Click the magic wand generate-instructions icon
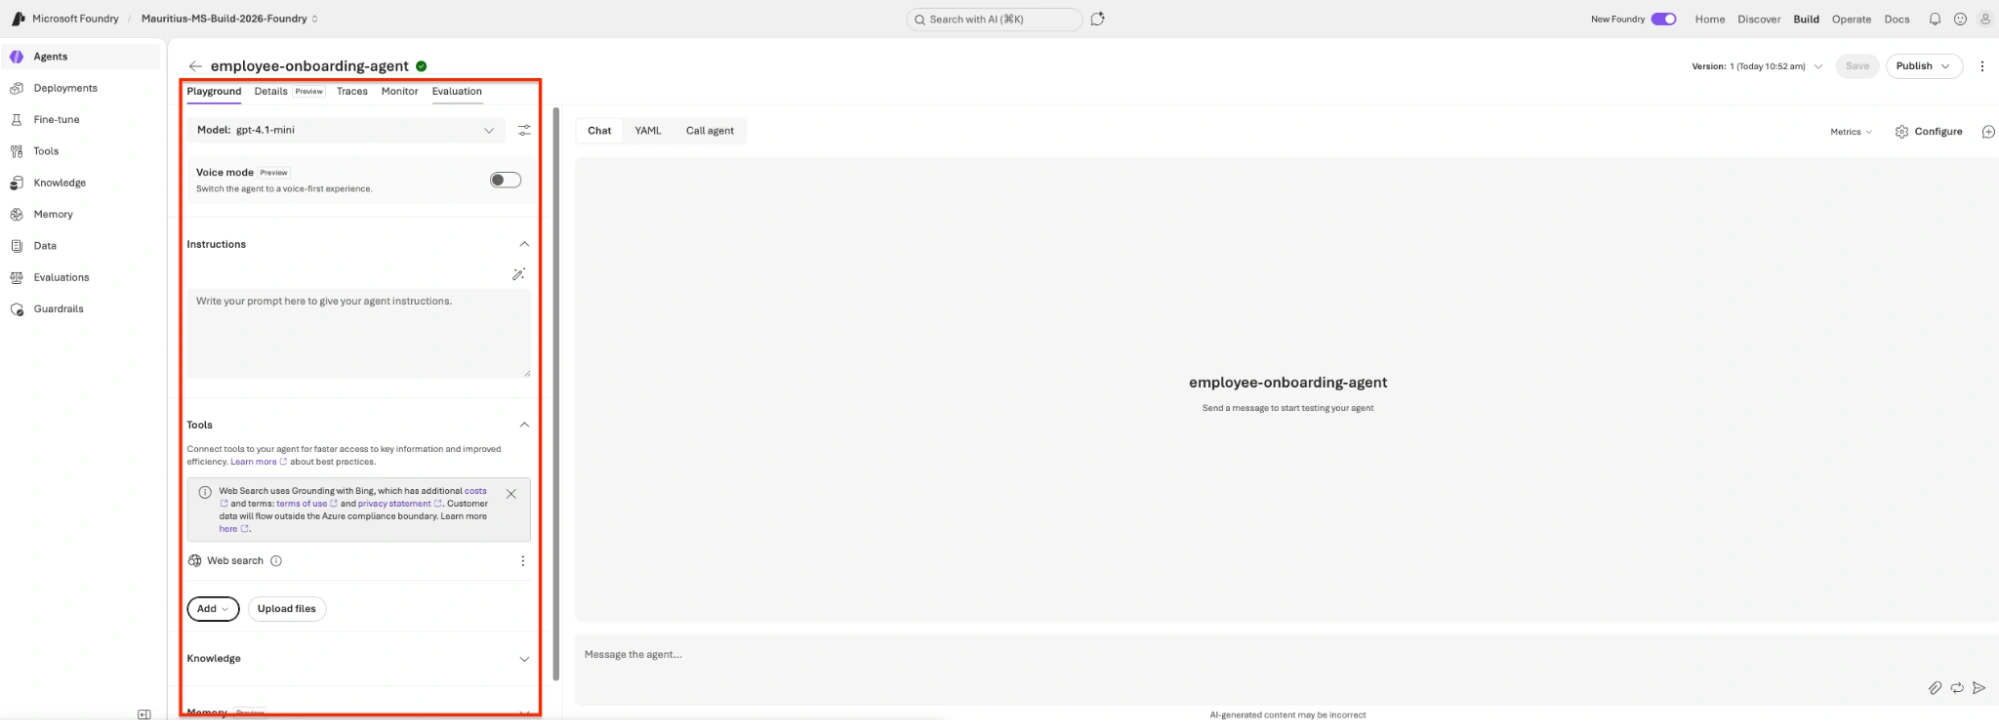 (518, 274)
